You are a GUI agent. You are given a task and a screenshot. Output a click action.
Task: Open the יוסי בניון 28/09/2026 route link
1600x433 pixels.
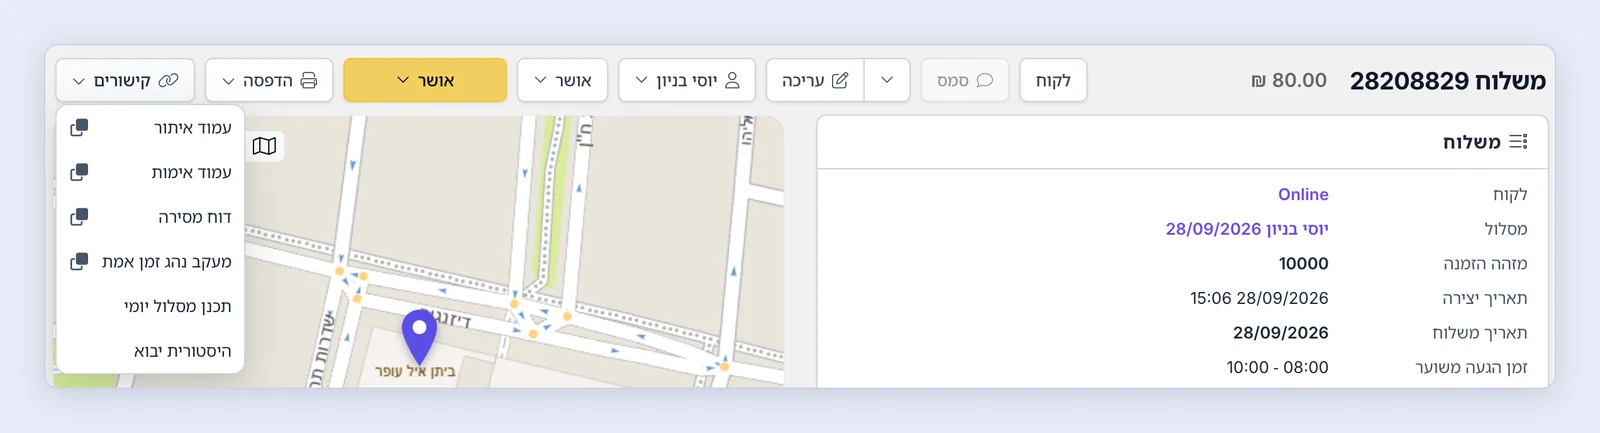click(x=1247, y=229)
